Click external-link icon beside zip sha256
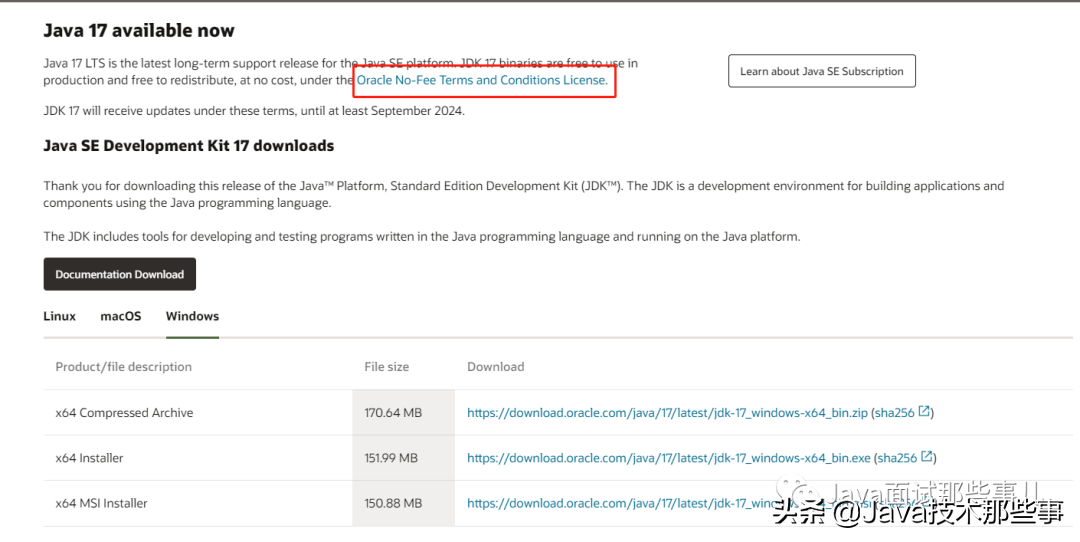The image size is (1080, 542). [924, 411]
